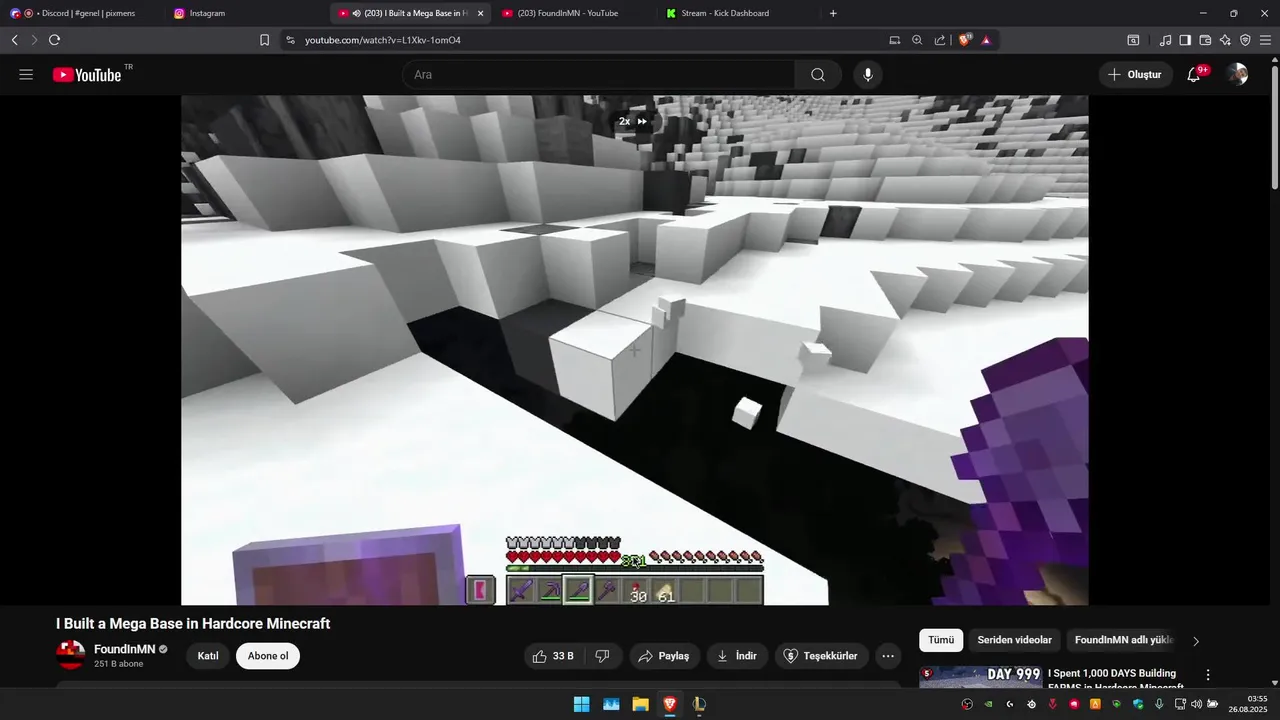Screen dimensions: 1280x720
Task: Open Brave Rewards triangle icon
Action: pos(986,40)
